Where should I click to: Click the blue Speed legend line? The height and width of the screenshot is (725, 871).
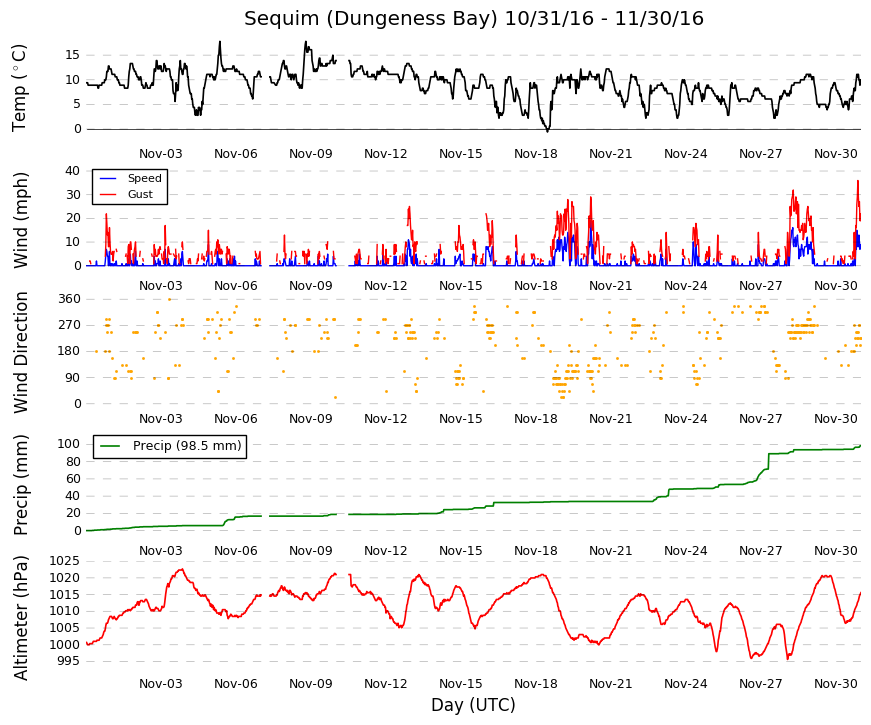108,178
